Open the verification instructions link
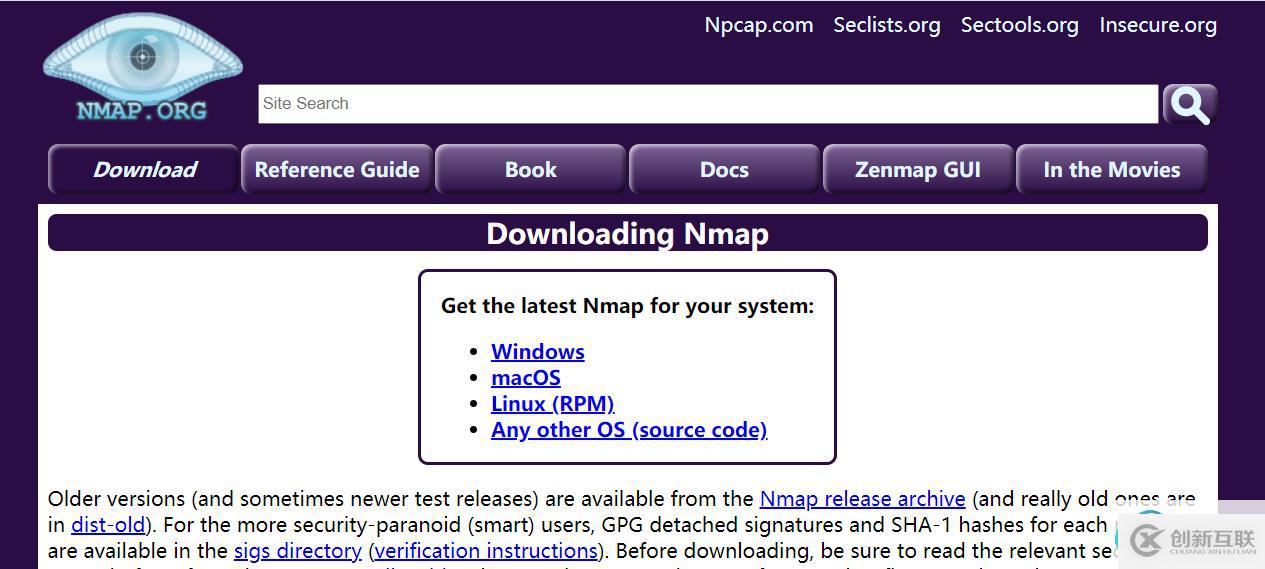Image resolution: width=1265 pixels, height=569 pixels. click(x=486, y=551)
